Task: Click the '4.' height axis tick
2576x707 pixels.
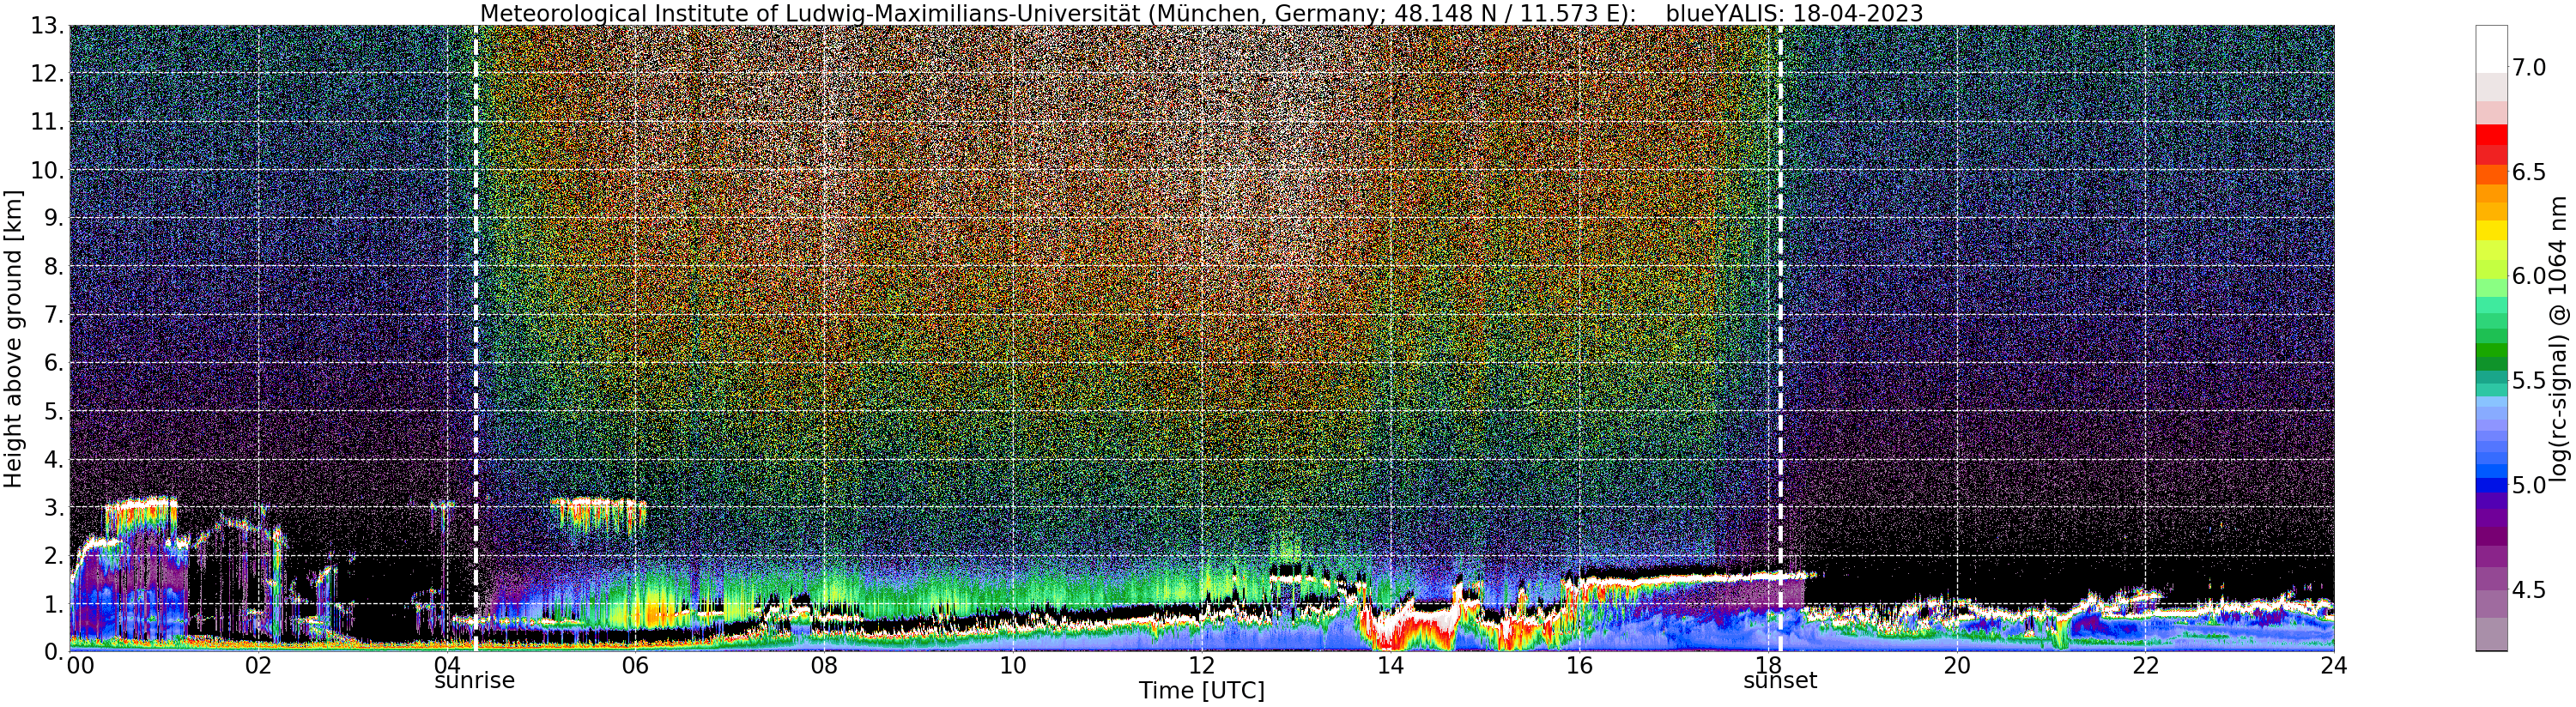Action: click(53, 459)
